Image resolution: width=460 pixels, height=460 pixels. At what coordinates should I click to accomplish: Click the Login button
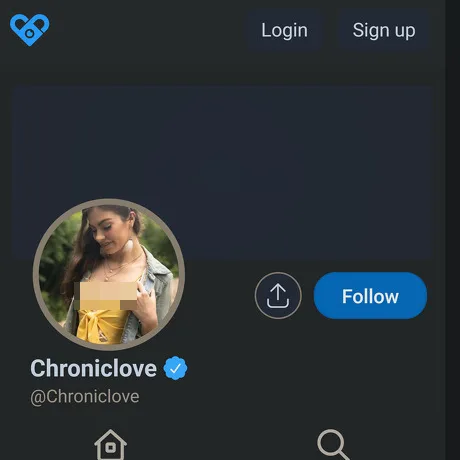284,30
